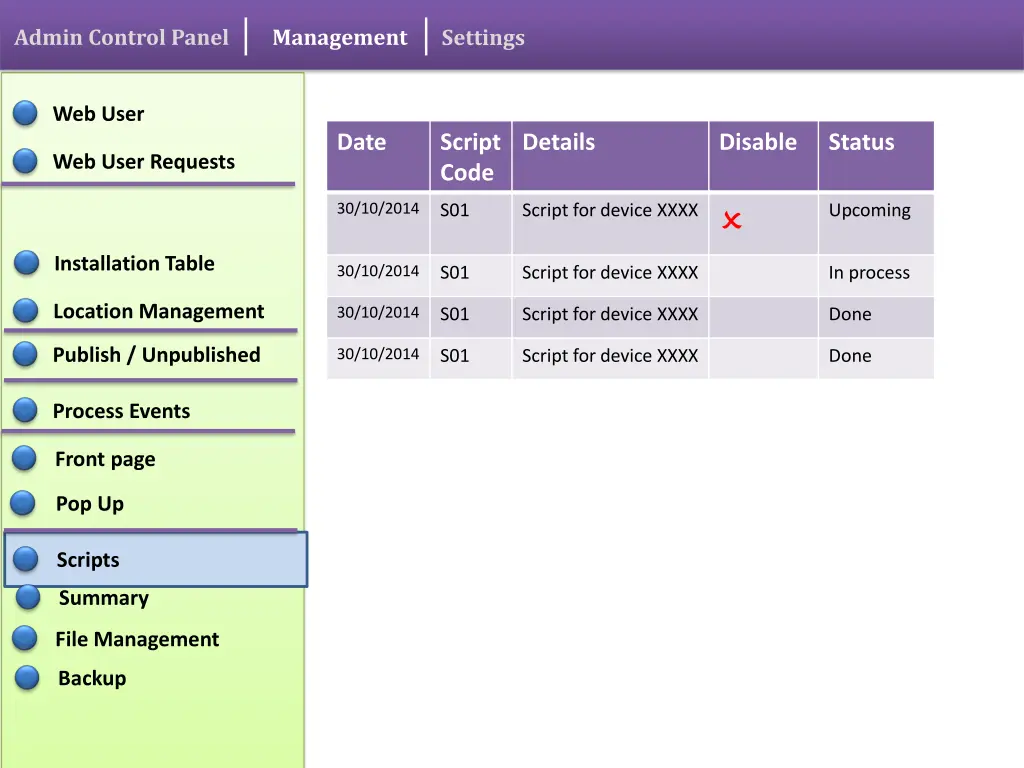Viewport: 1024px width, 768px height.
Task: Select the Scripts sidebar item
Action: [x=88, y=560]
